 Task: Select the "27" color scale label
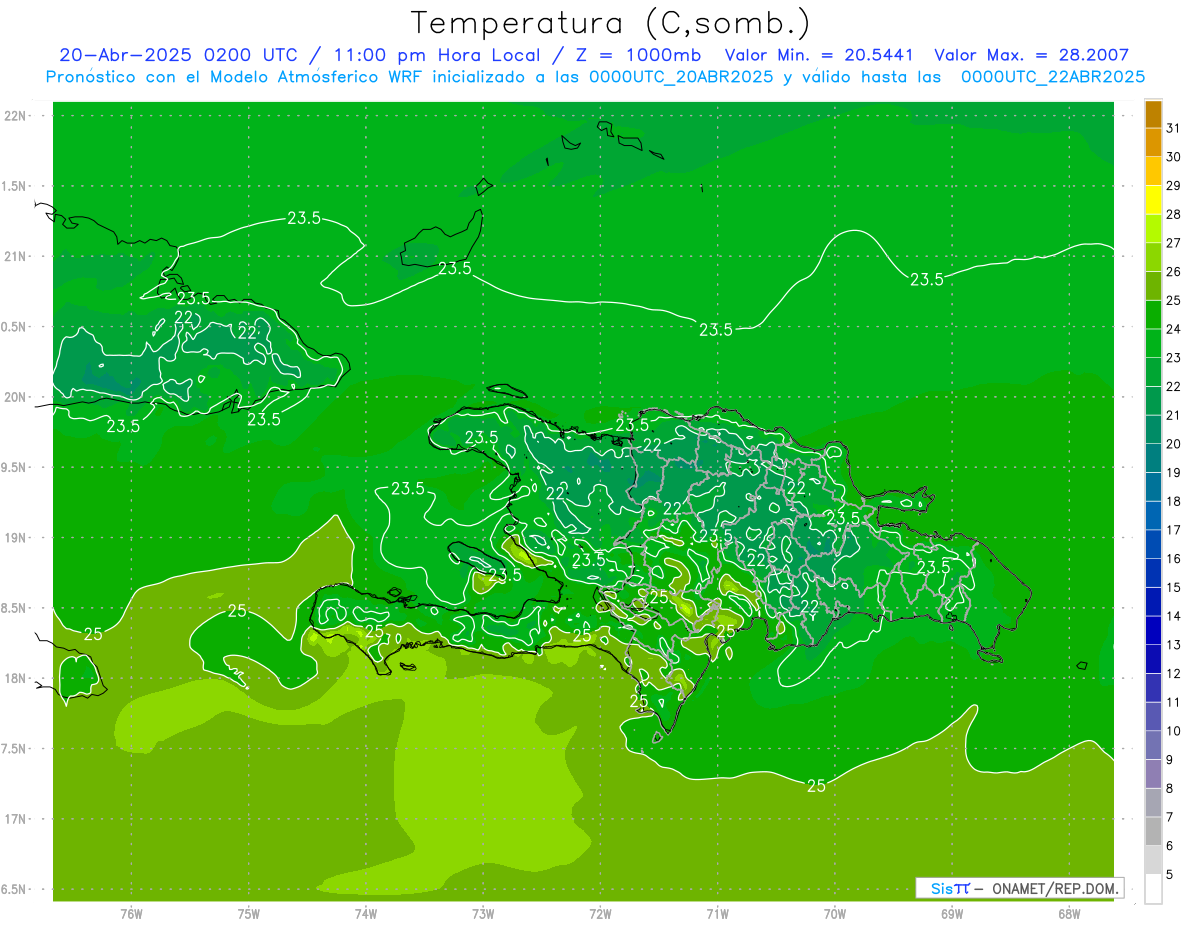pyautogui.click(x=1174, y=243)
